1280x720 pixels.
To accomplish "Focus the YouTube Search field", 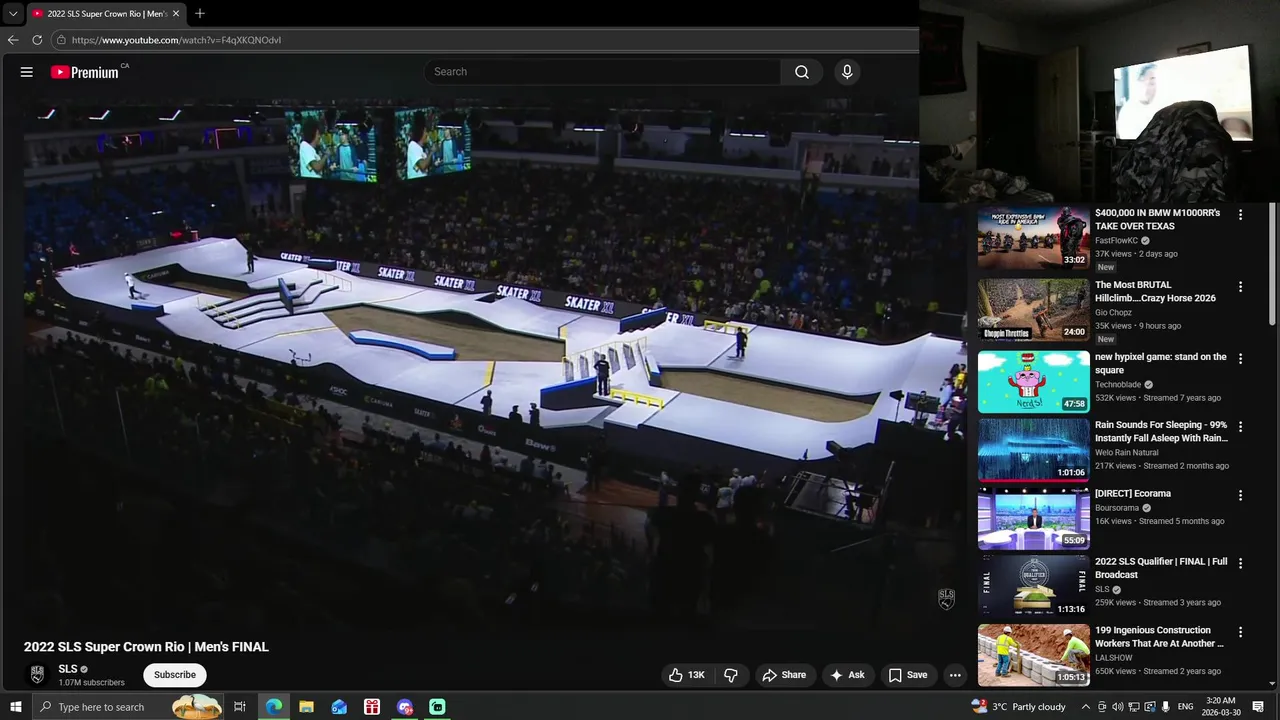I will click(x=603, y=72).
